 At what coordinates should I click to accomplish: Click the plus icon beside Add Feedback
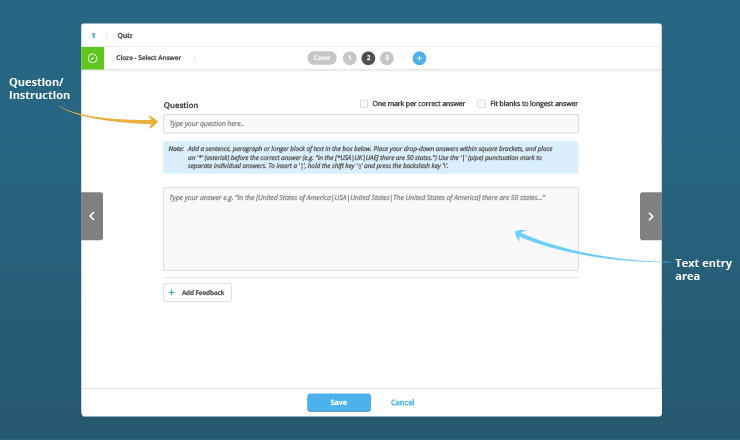172,293
